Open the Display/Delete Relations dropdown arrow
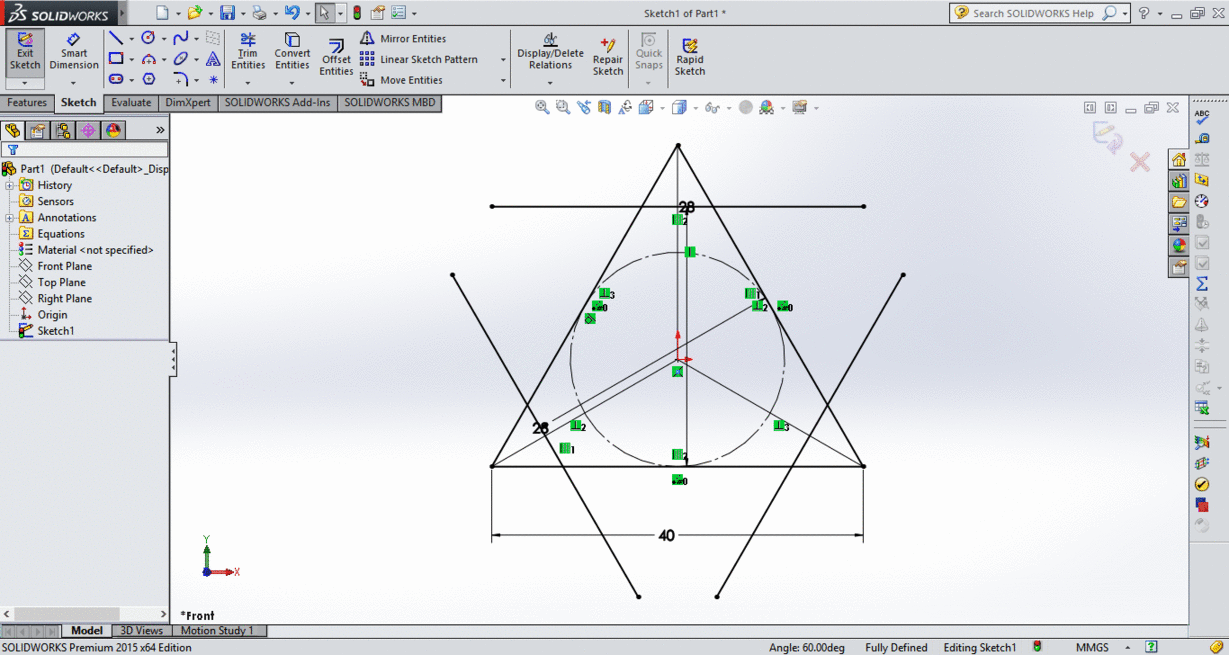This screenshot has height=655, width=1229. click(550, 82)
